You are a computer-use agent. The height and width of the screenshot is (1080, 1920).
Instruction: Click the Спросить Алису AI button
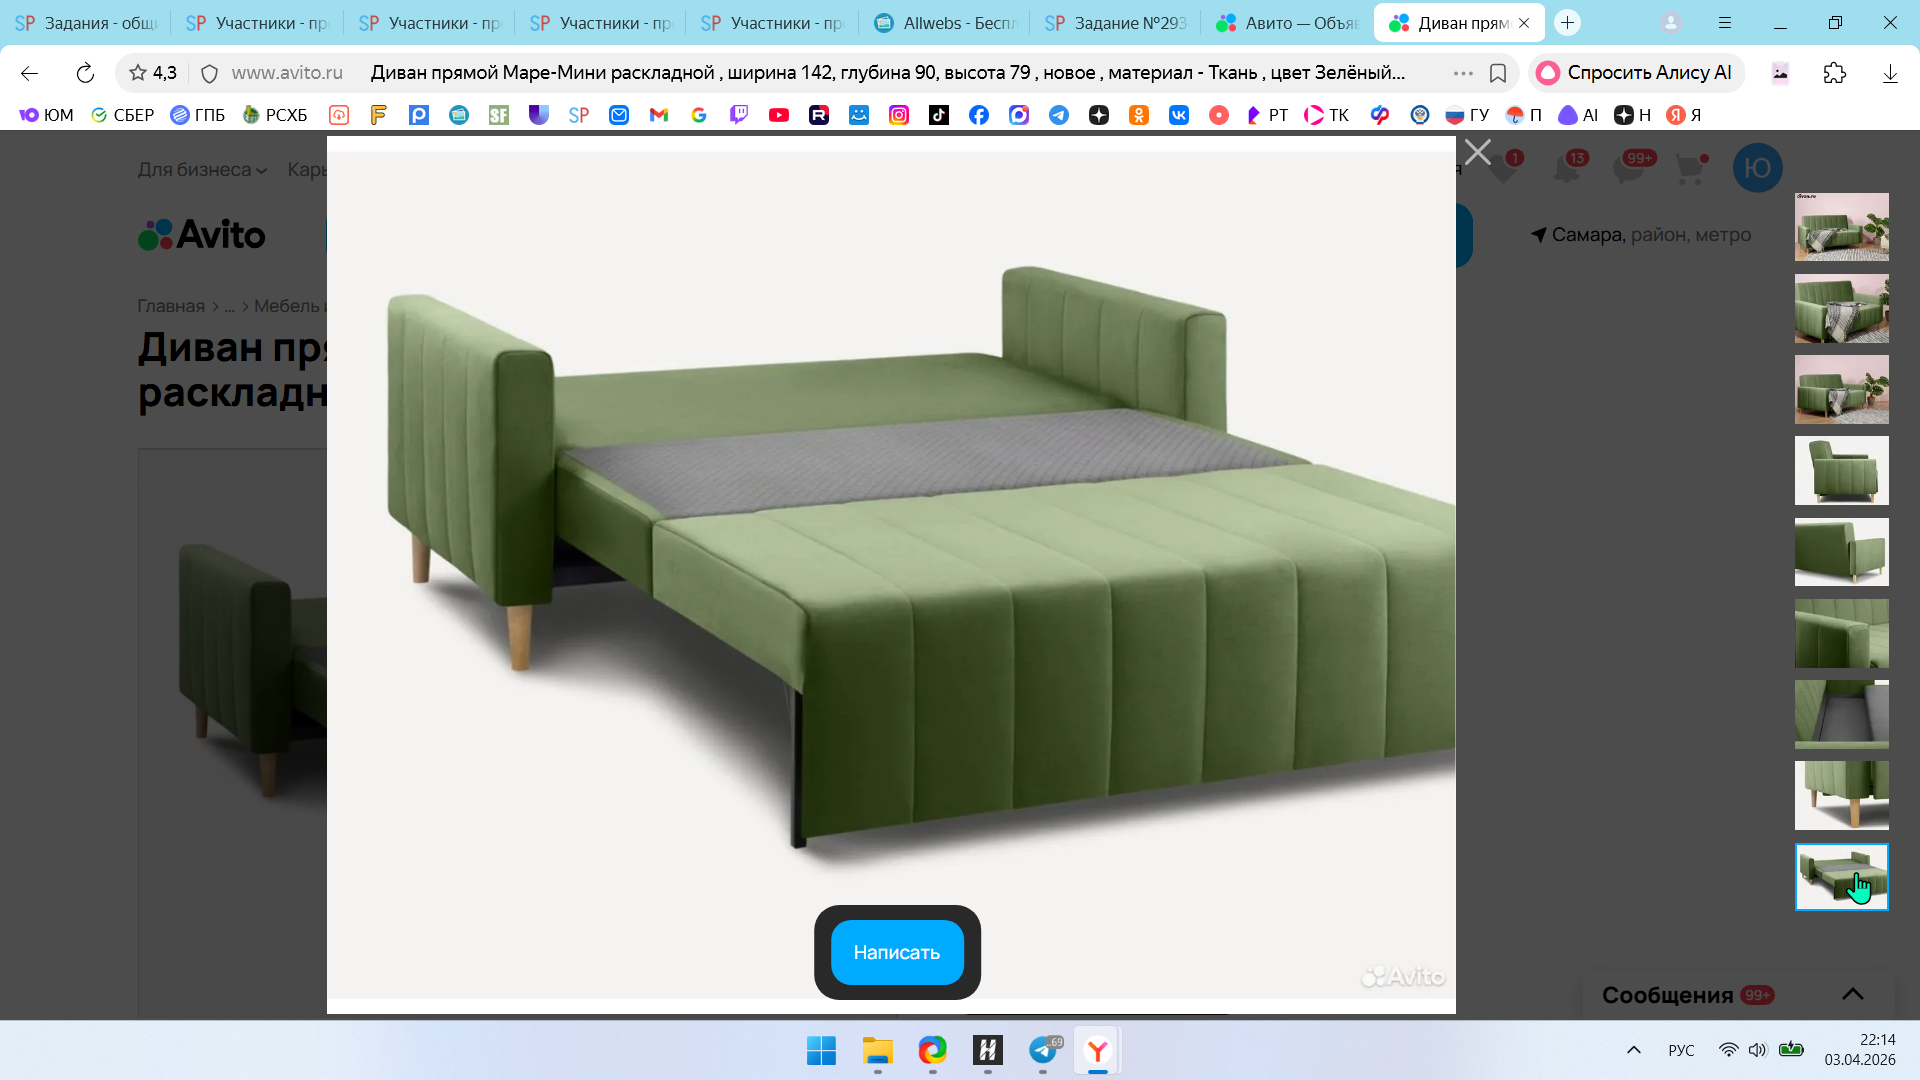click(x=1636, y=73)
